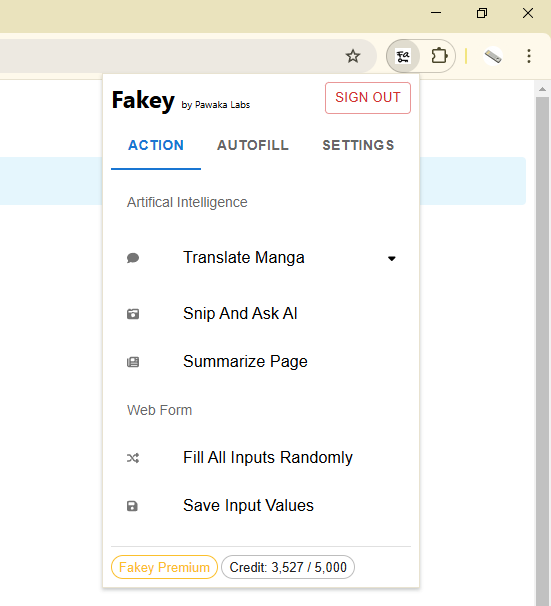The height and width of the screenshot is (606, 551).
Task: Click the page scrollbar up arrow
Action: point(542,89)
